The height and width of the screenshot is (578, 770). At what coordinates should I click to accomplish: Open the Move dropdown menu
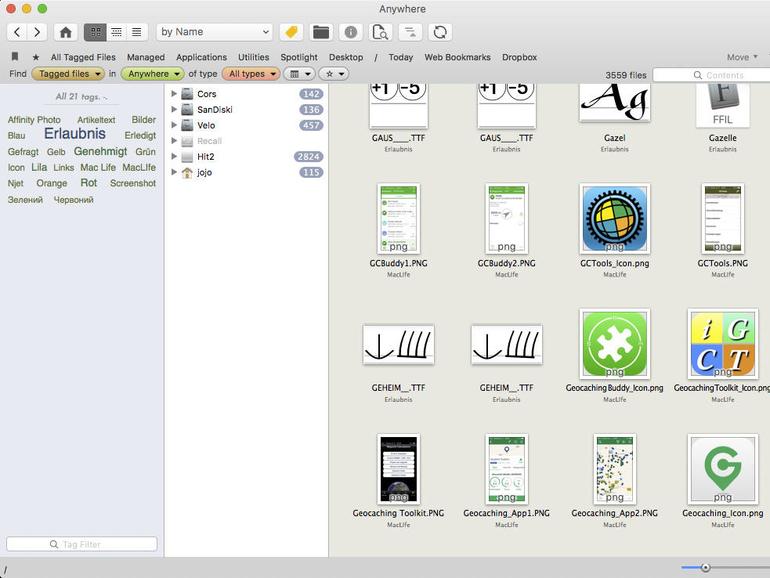point(742,57)
